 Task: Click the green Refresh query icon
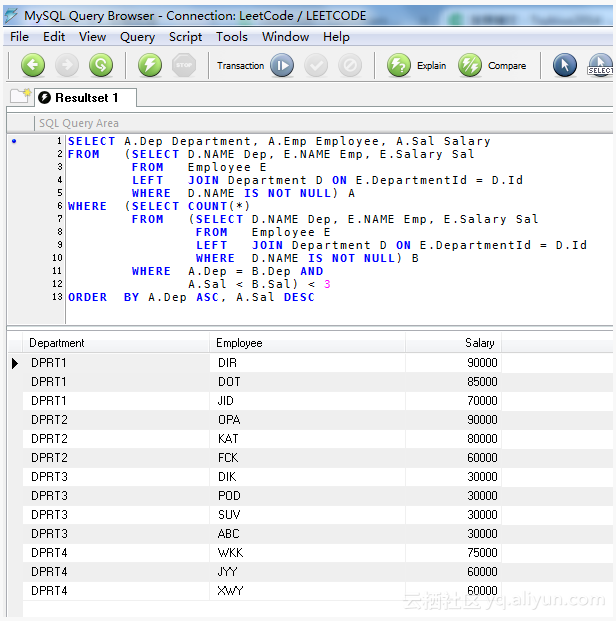pyautogui.click(x=101, y=65)
